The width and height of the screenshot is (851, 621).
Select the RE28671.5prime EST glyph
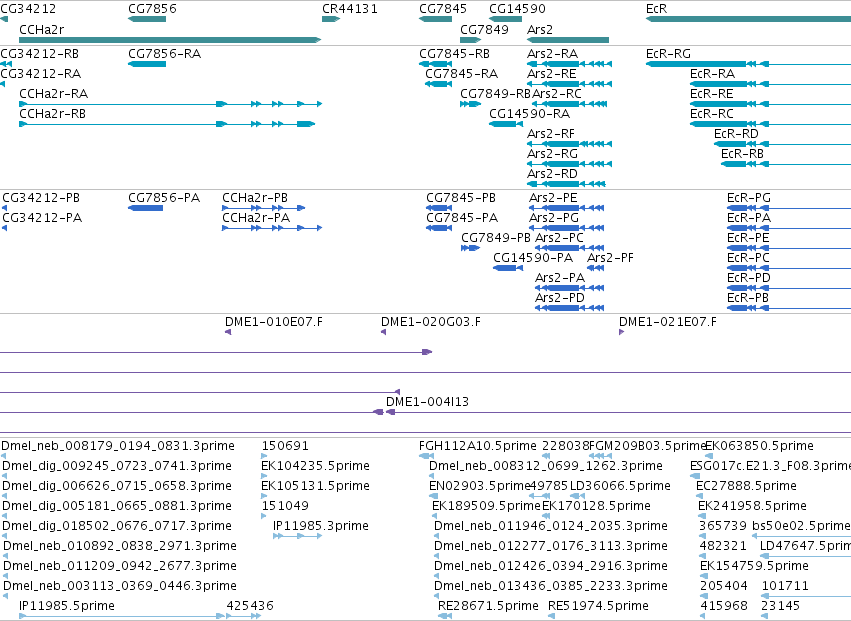(445, 616)
